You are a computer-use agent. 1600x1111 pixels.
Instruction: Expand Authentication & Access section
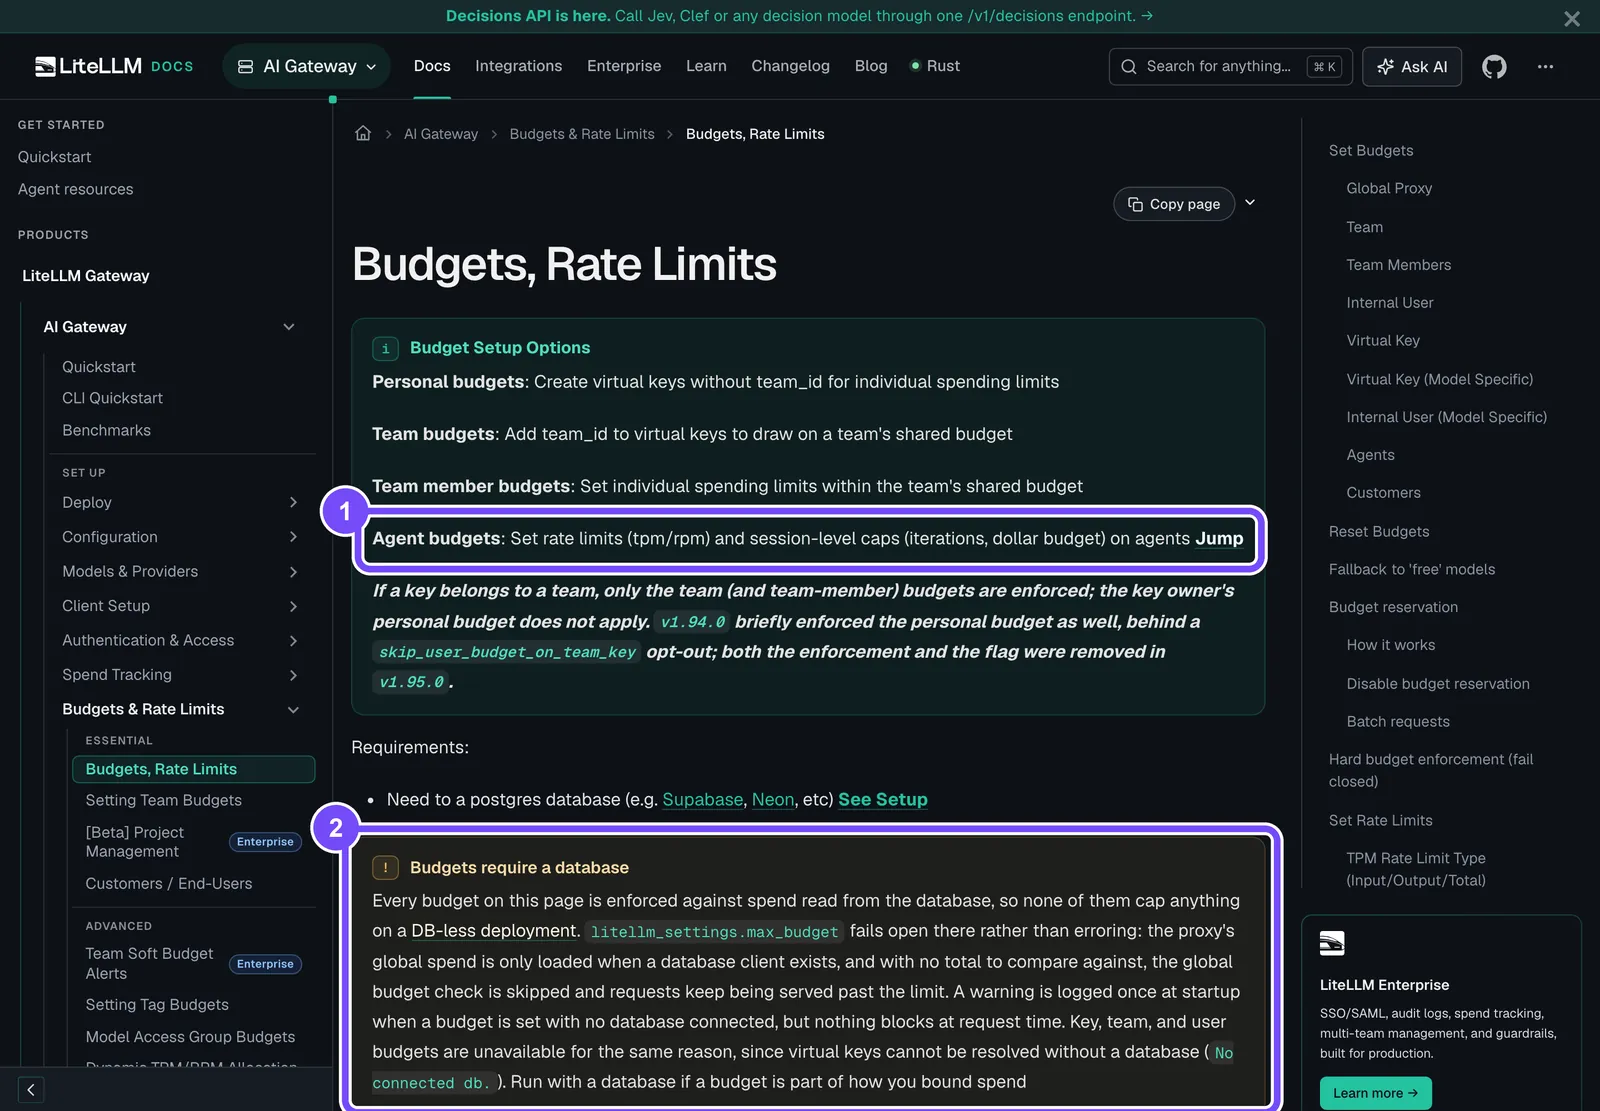click(x=293, y=640)
